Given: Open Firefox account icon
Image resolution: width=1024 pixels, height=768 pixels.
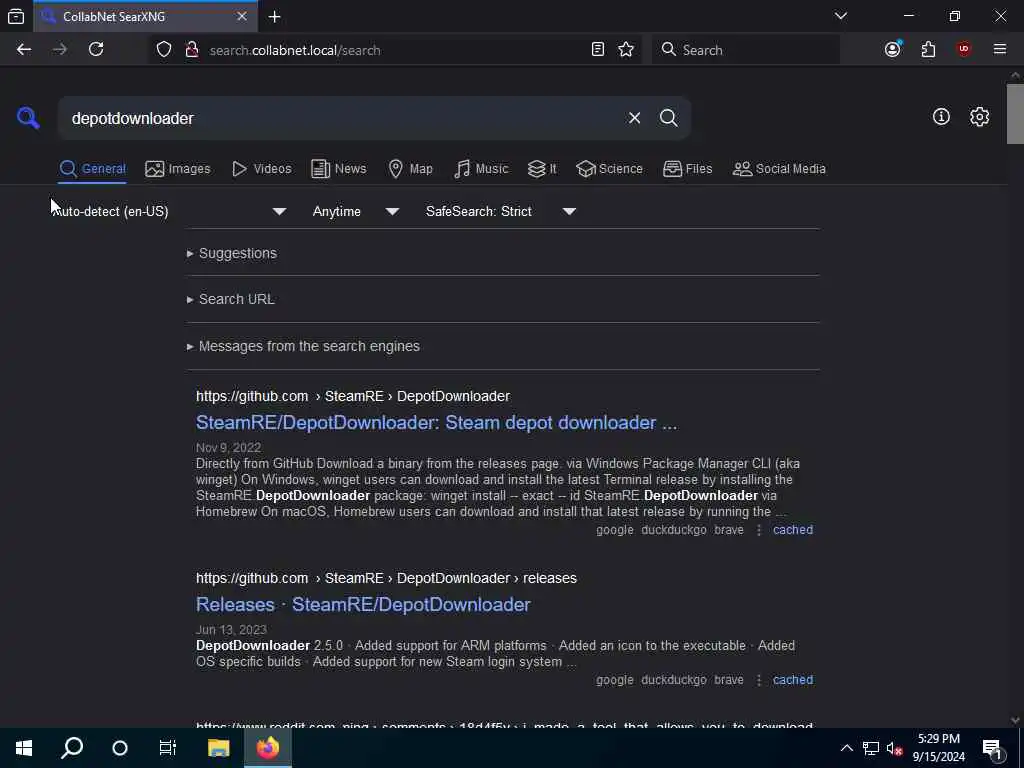Looking at the screenshot, I should tap(893, 50).
